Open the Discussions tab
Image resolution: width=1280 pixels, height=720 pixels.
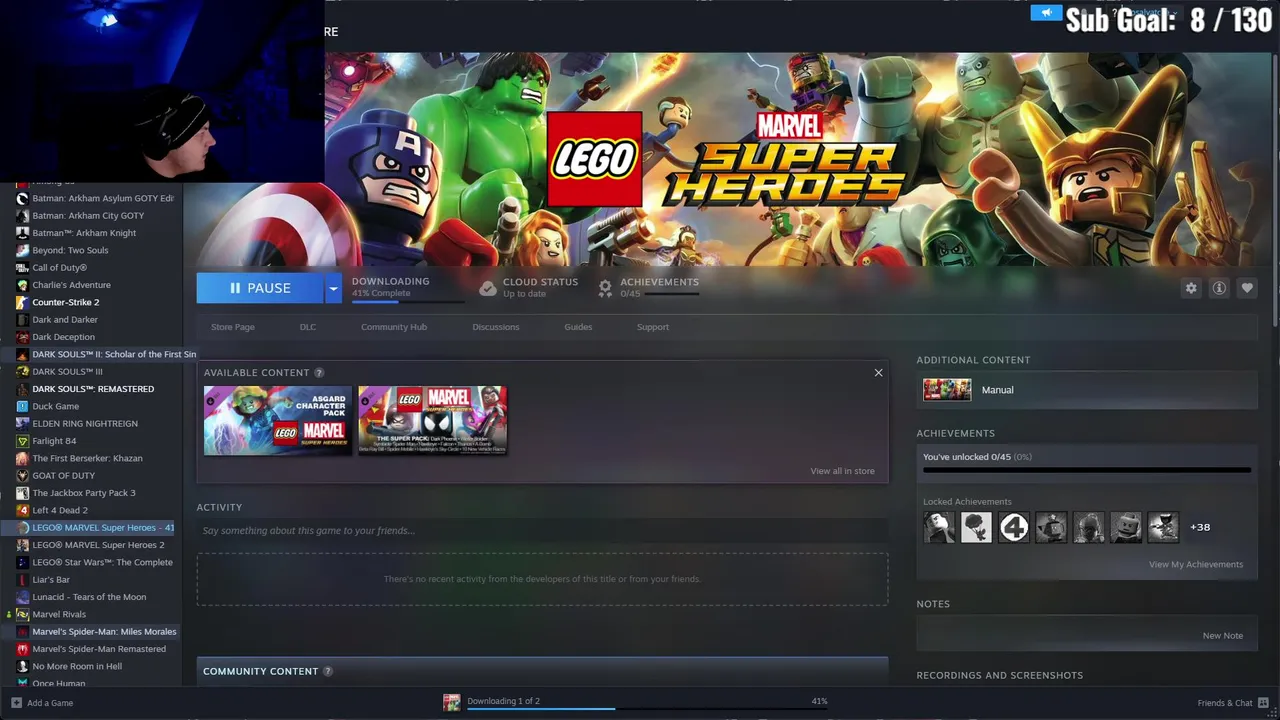[x=496, y=327]
